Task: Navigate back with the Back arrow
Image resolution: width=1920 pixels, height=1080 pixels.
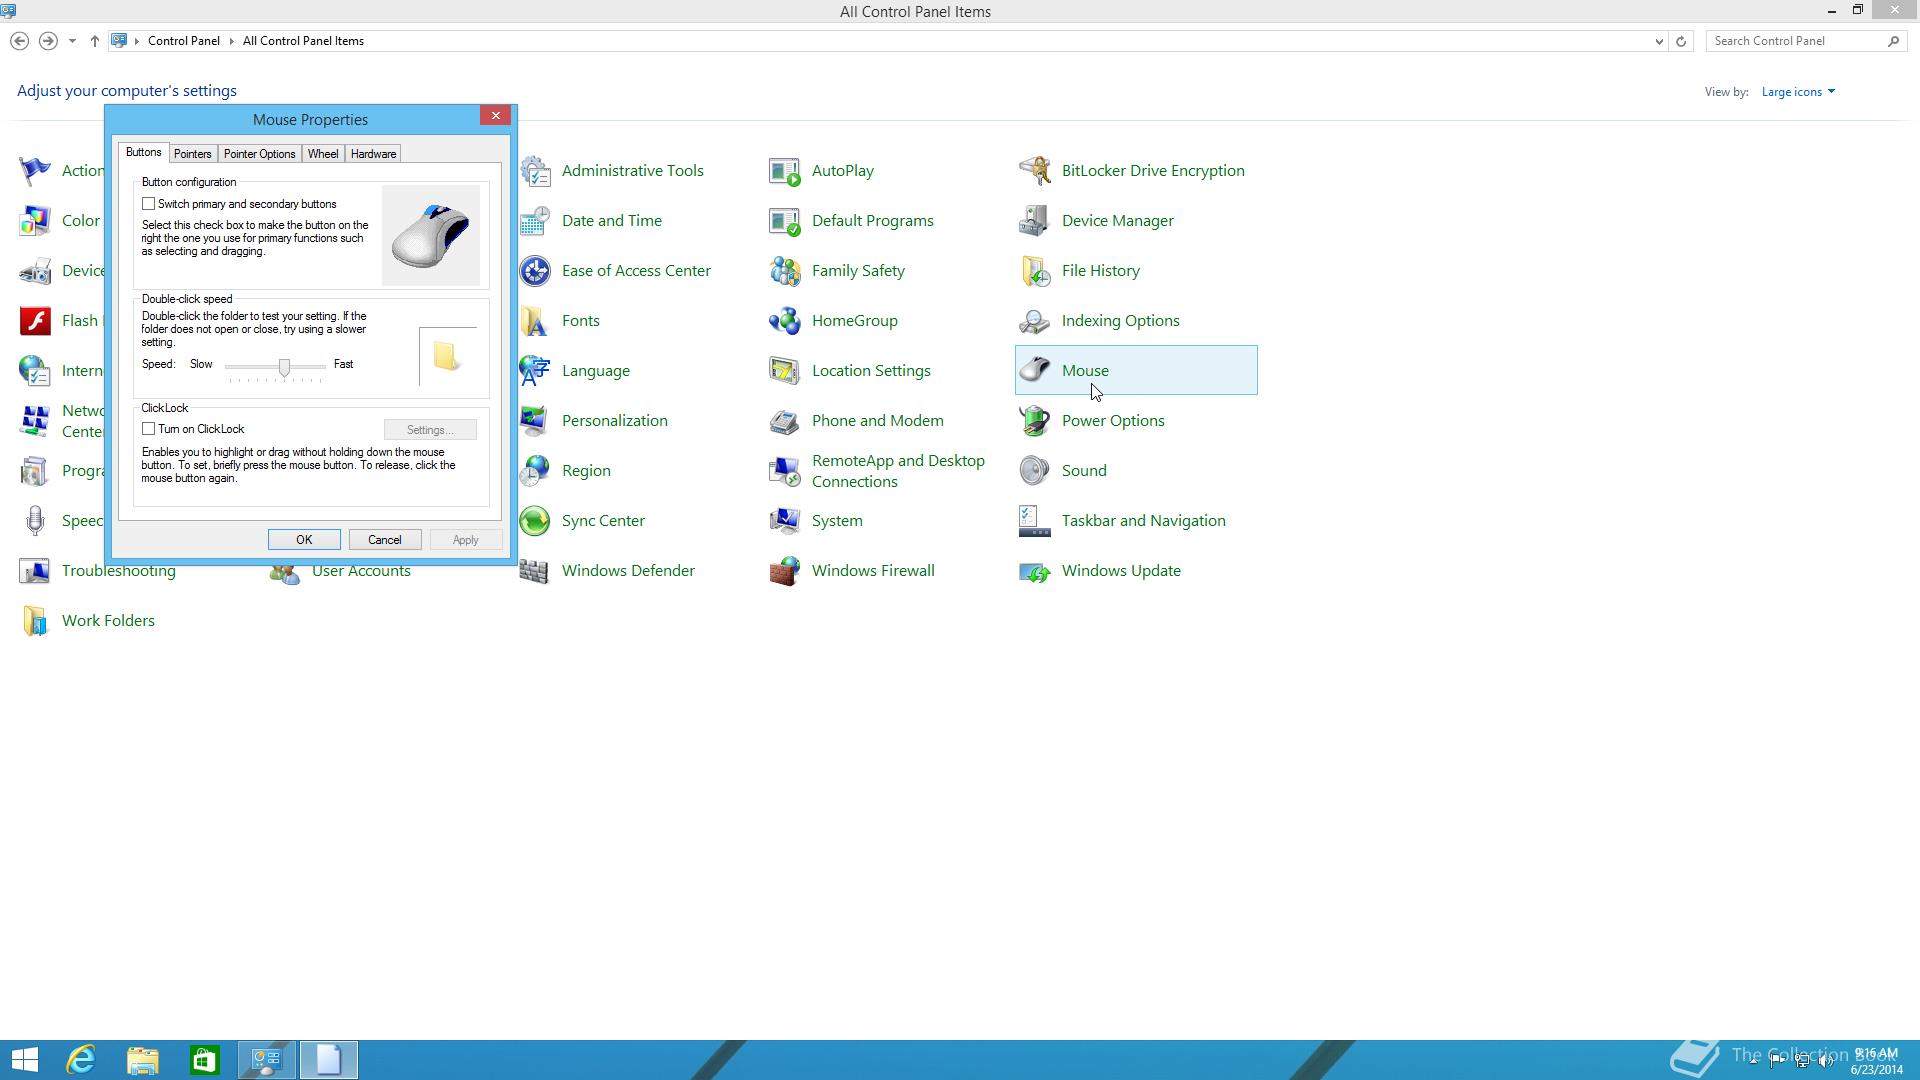Action: pyautogui.click(x=20, y=41)
